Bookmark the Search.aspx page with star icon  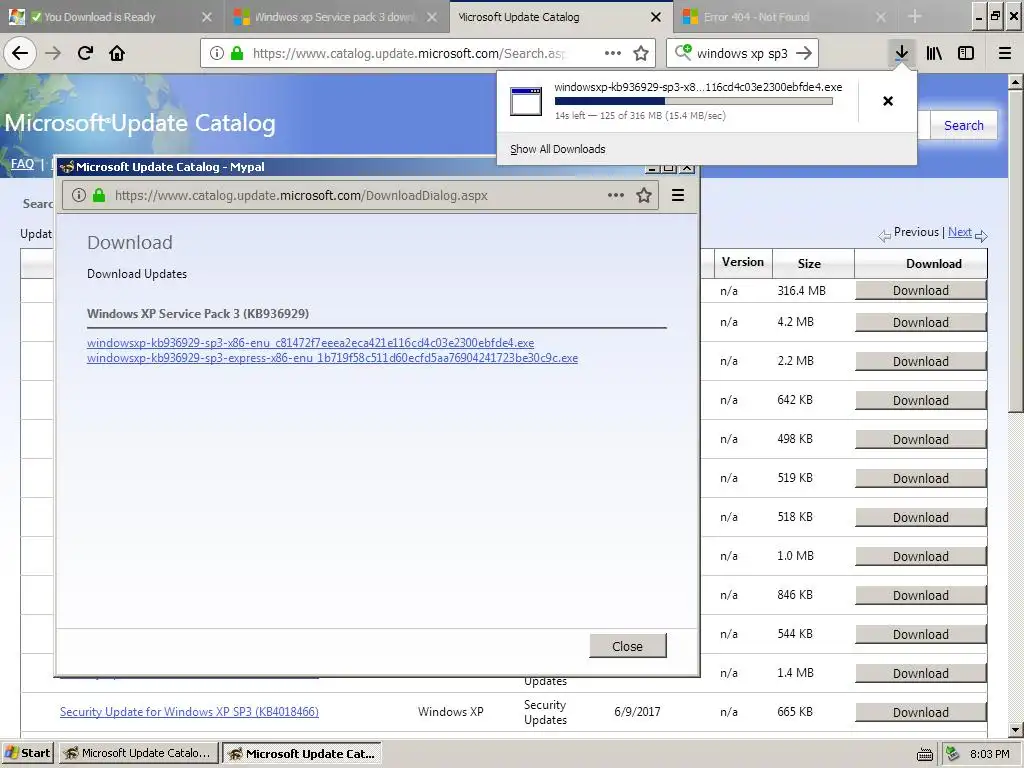[x=641, y=53]
